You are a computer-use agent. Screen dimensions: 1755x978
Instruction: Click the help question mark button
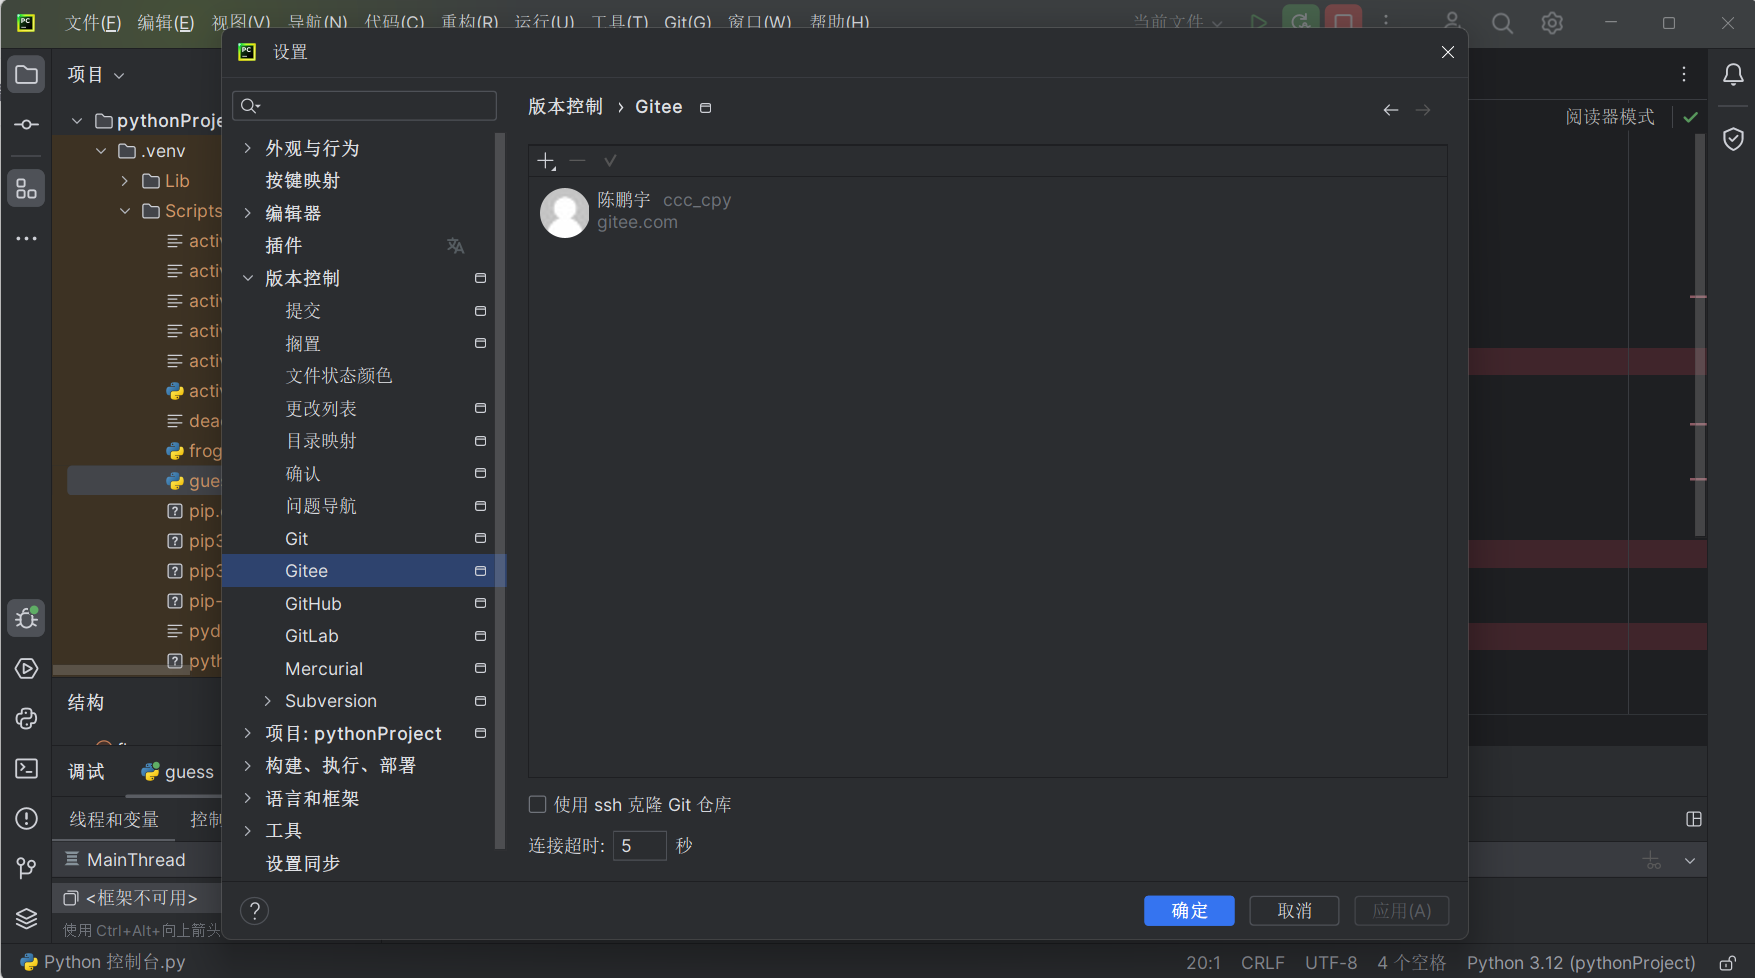pos(255,911)
